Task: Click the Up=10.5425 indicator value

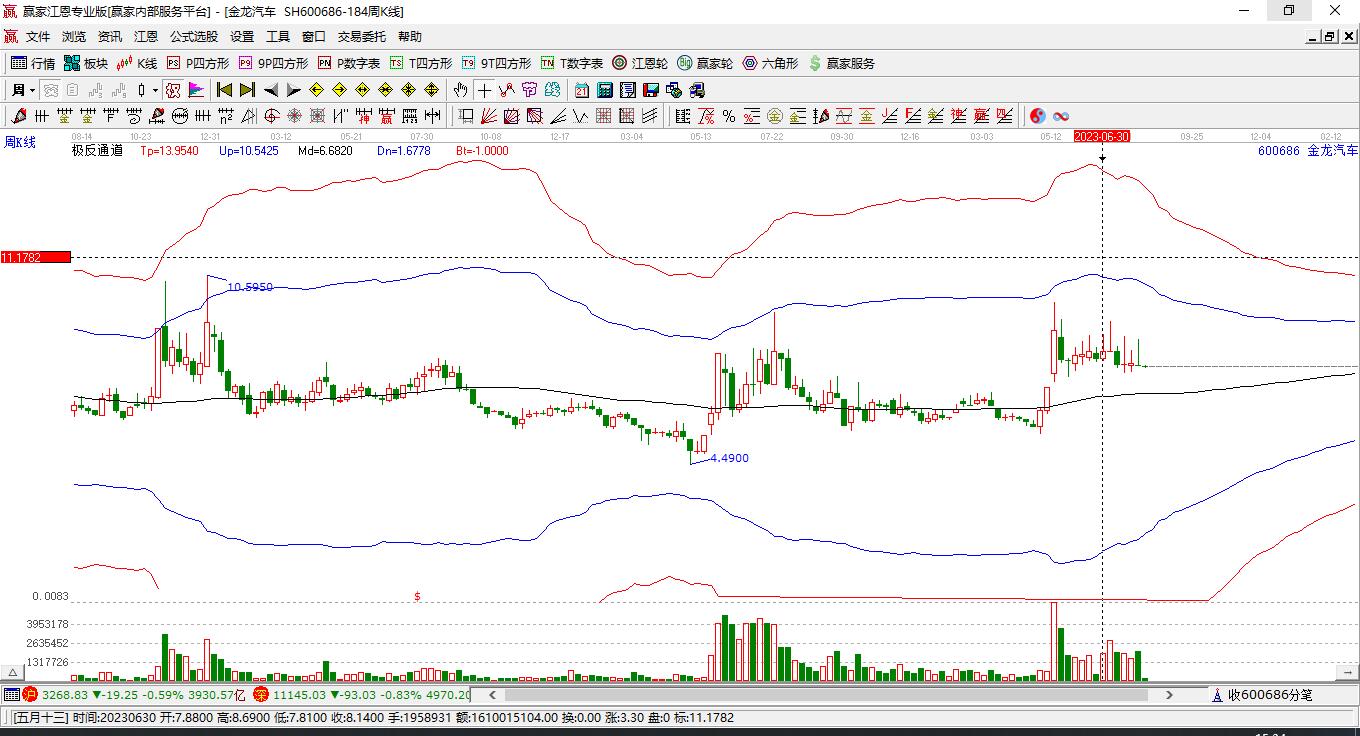Action: (250, 151)
